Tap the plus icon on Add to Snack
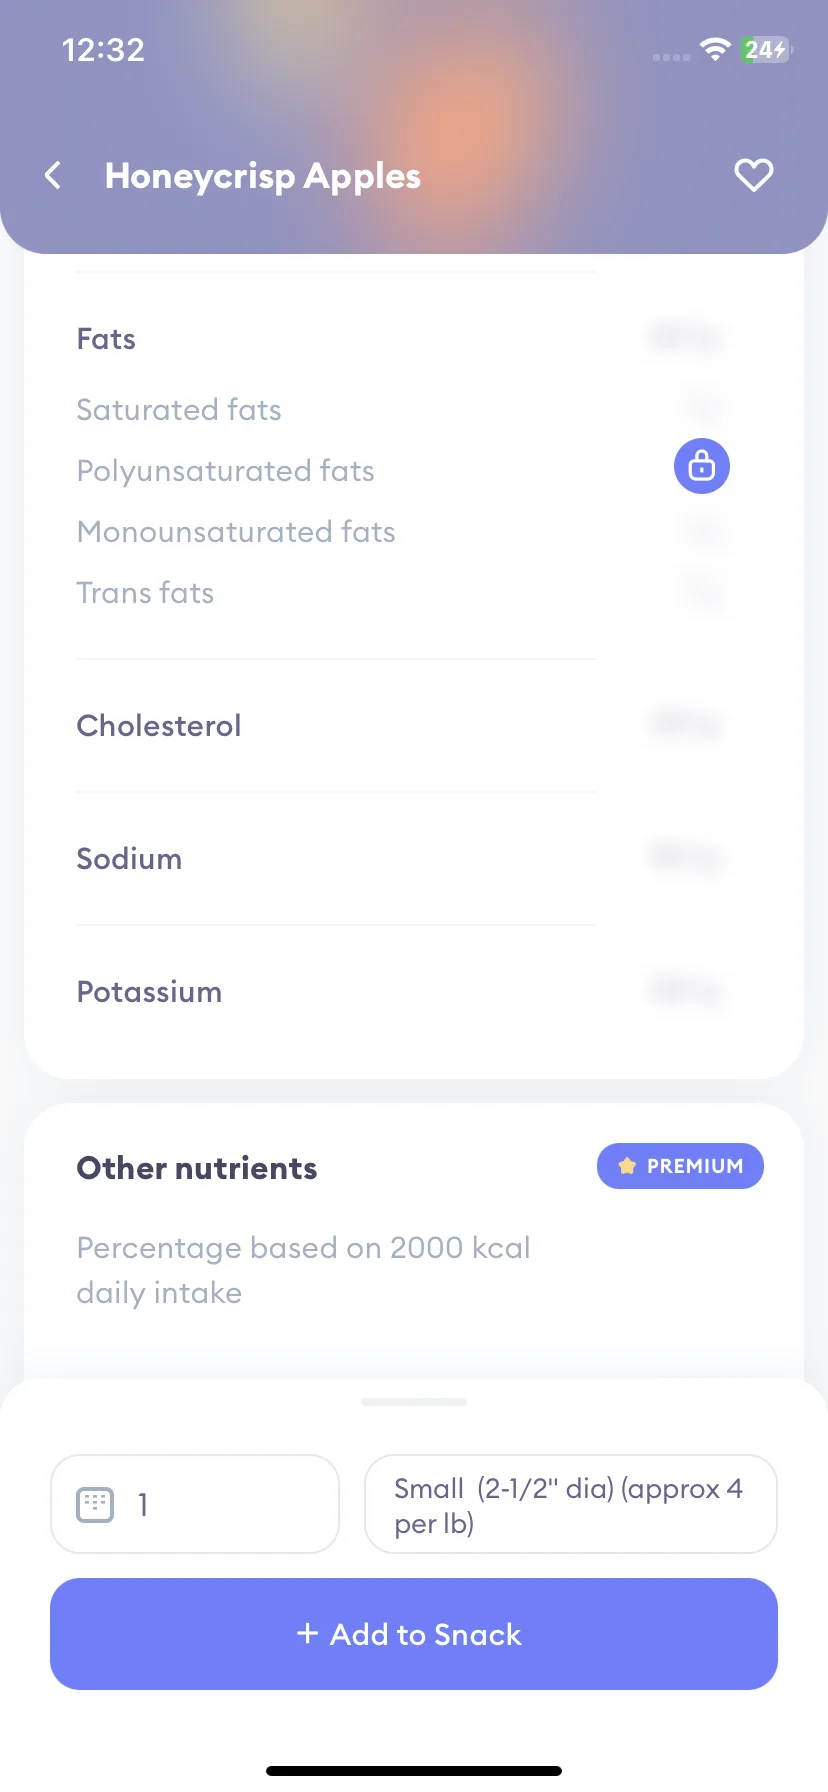The width and height of the screenshot is (828, 1792). point(308,1634)
